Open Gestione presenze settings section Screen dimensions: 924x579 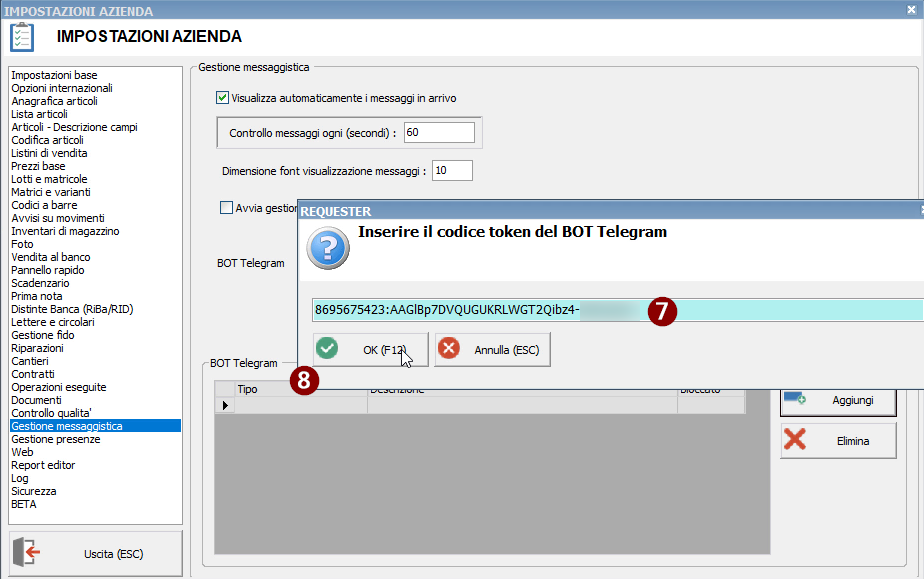coord(56,439)
